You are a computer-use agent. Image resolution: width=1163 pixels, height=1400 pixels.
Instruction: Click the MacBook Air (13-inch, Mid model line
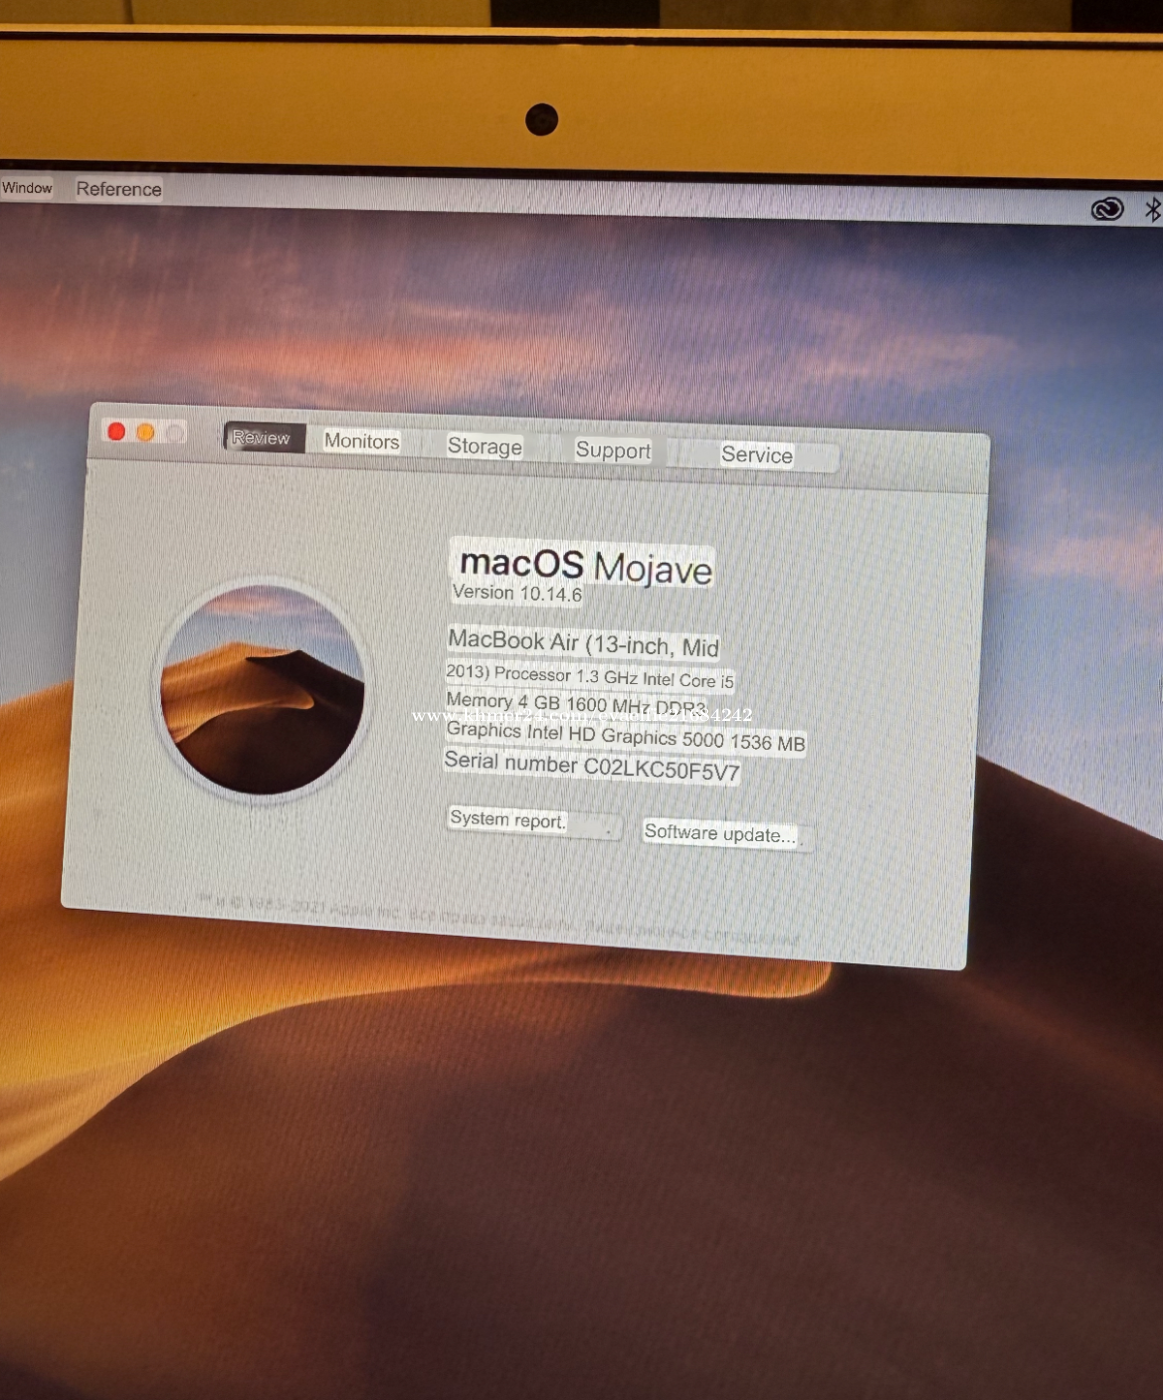point(583,643)
